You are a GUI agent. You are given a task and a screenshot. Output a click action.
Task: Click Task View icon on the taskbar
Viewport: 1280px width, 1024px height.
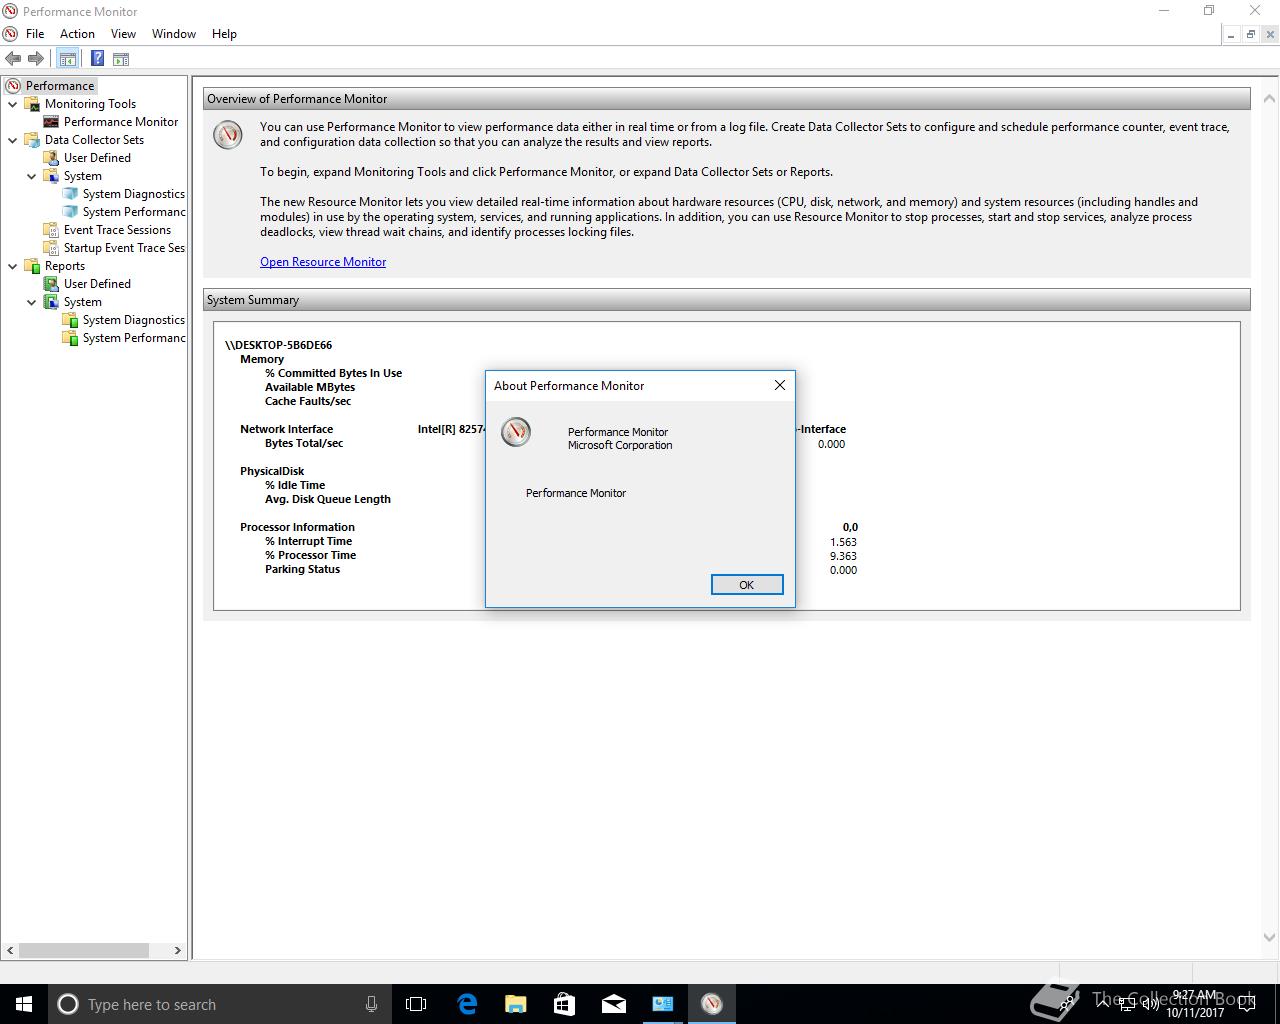click(x=416, y=1004)
